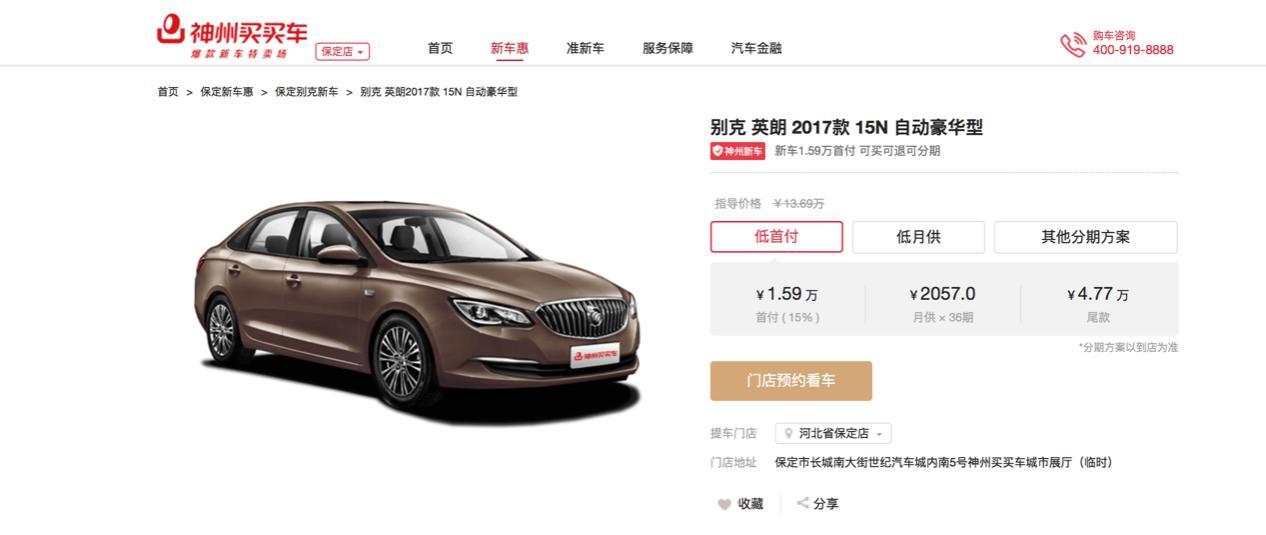The height and width of the screenshot is (535, 1266).
Task: Click the 分享 share icon
Action: 802,503
